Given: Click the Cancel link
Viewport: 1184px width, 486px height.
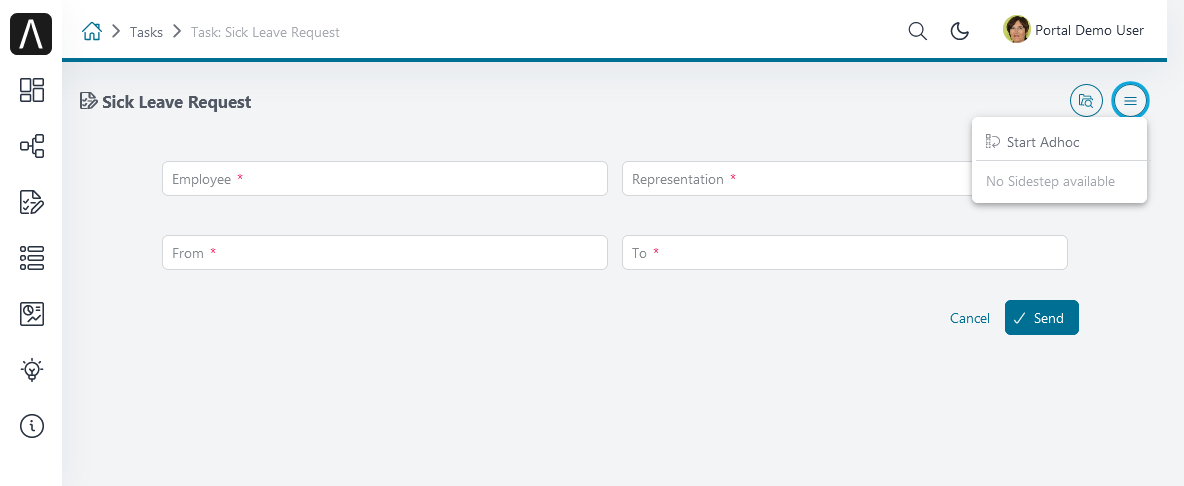Looking at the screenshot, I should point(970,318).
